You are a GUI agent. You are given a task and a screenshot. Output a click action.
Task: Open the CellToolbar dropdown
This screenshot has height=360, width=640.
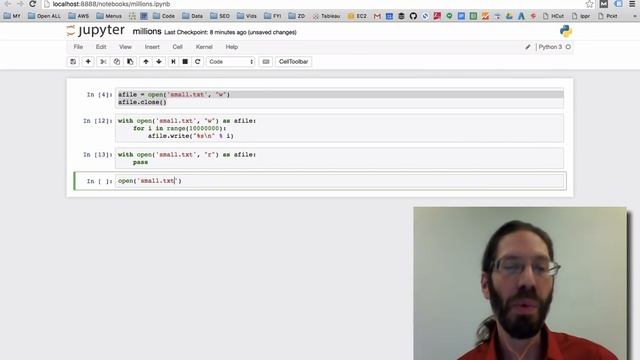[x=293, y=62]
